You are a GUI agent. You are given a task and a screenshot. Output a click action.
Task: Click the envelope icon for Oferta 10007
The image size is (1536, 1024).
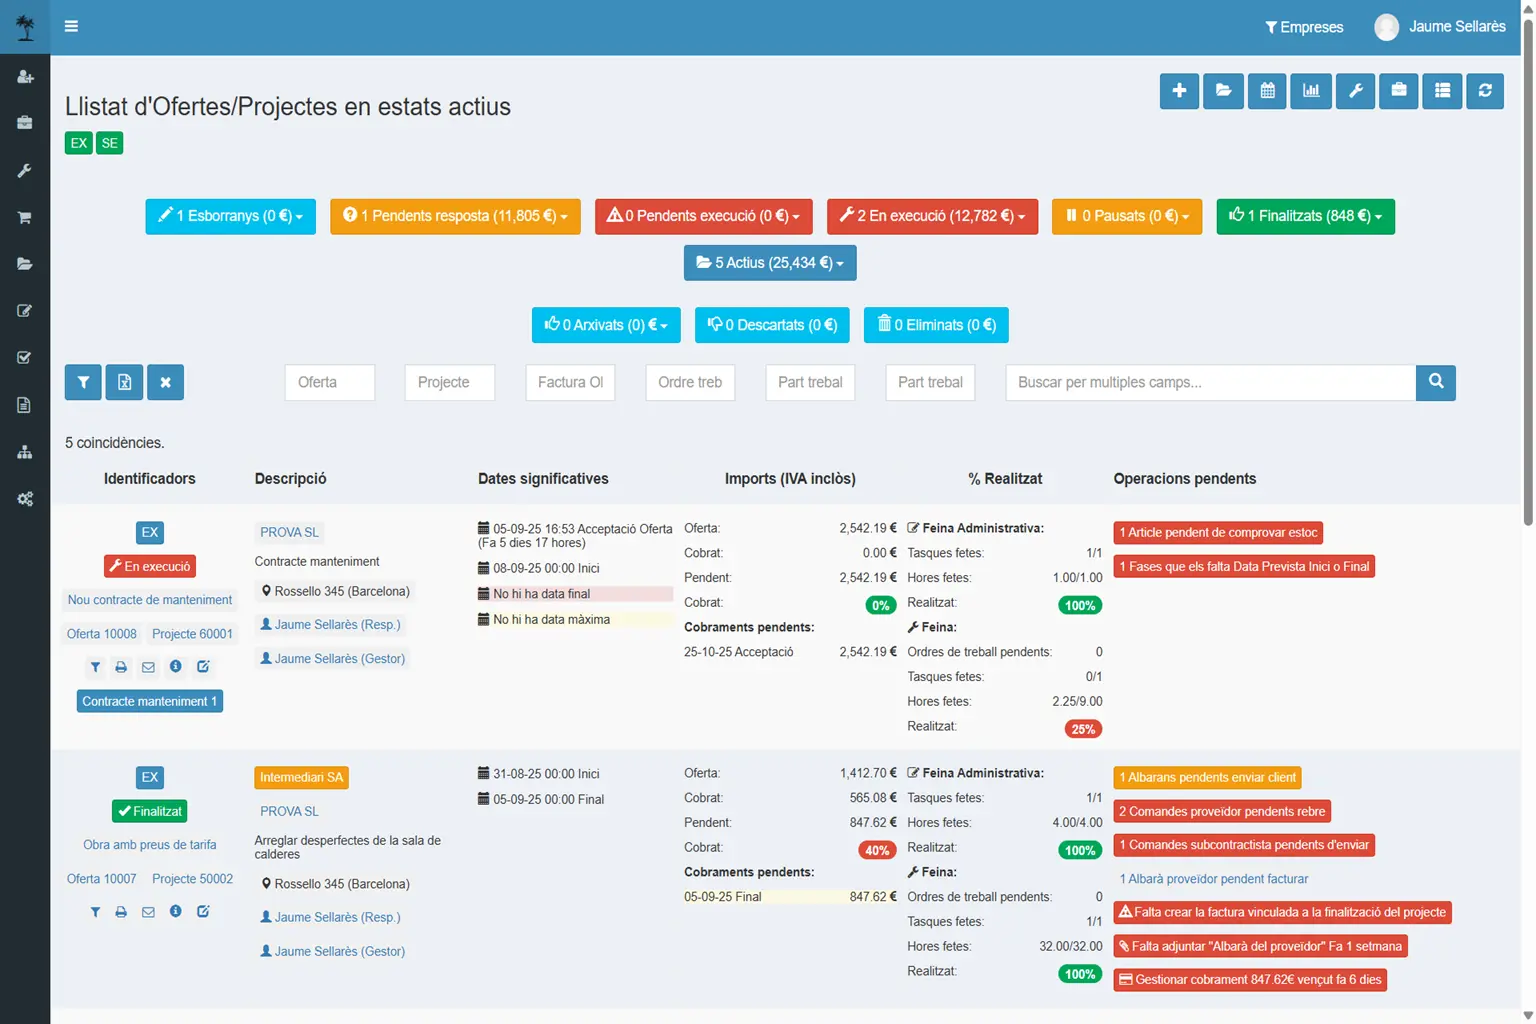(x=148, y=912)
